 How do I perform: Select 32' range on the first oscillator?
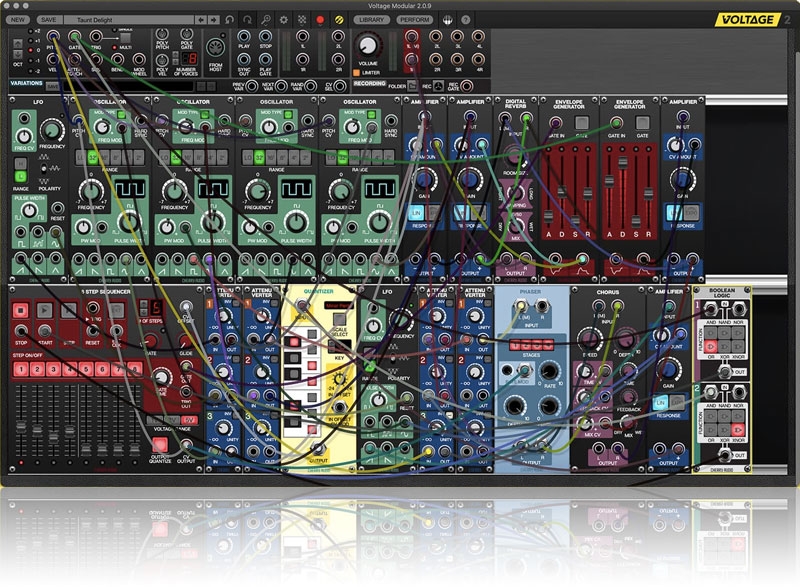(x=92, y=157)
